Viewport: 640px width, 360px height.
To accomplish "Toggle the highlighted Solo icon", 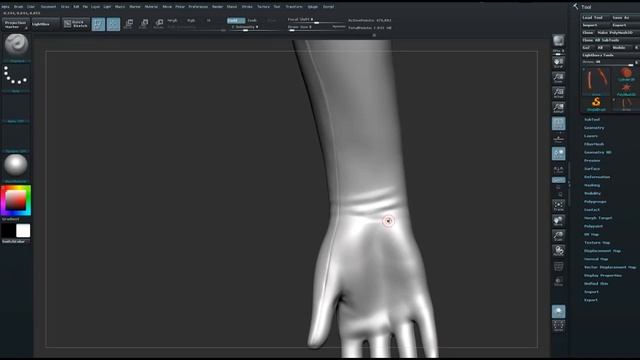I will click(558, 311).
